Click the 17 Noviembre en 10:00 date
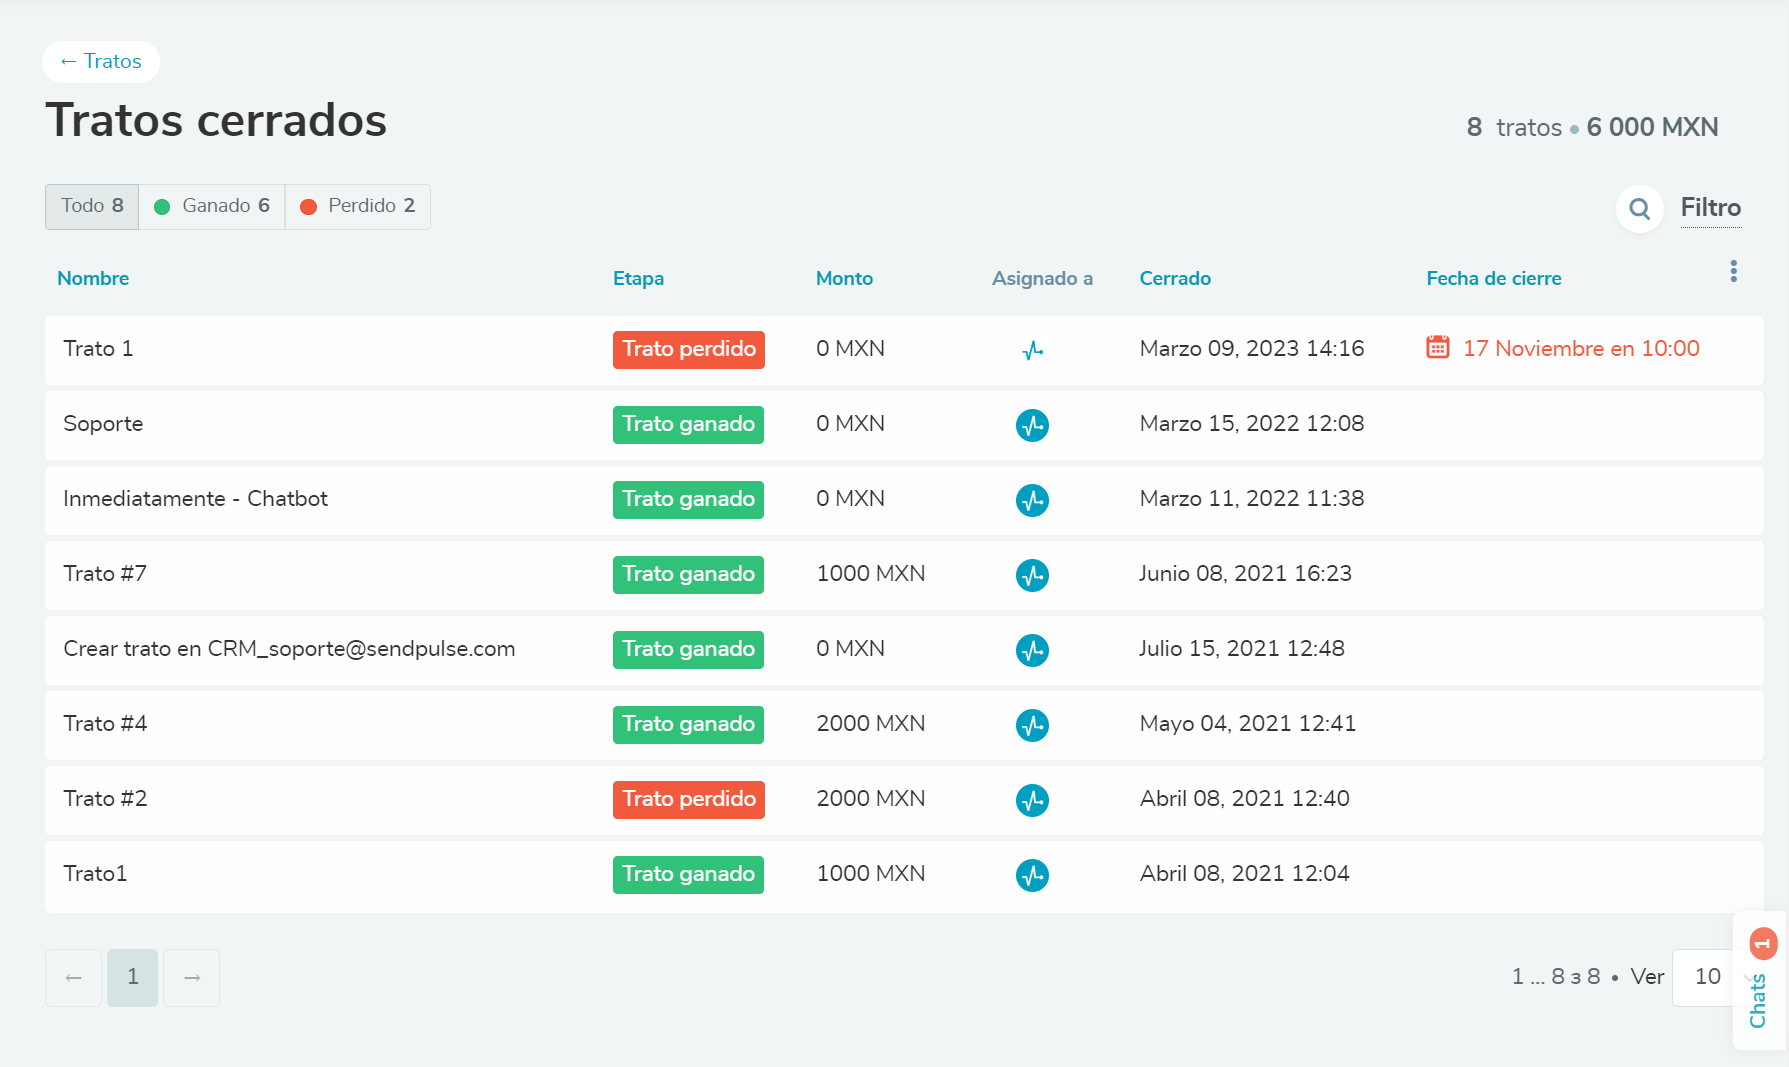The image size is (1789, 1067). (x=1581, y=348)
